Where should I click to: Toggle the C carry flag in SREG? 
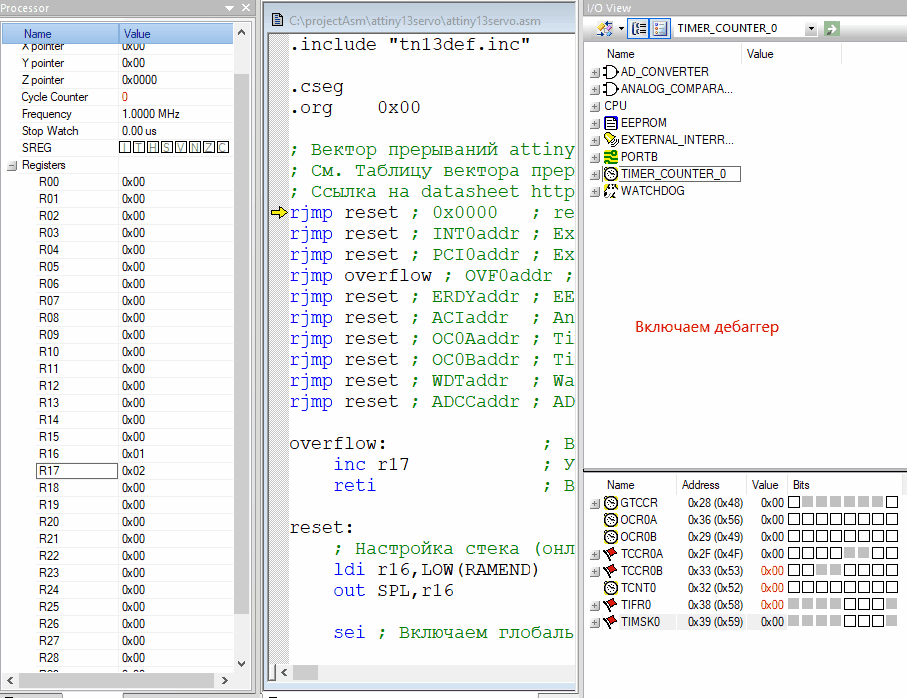click(x=223, y=148)
